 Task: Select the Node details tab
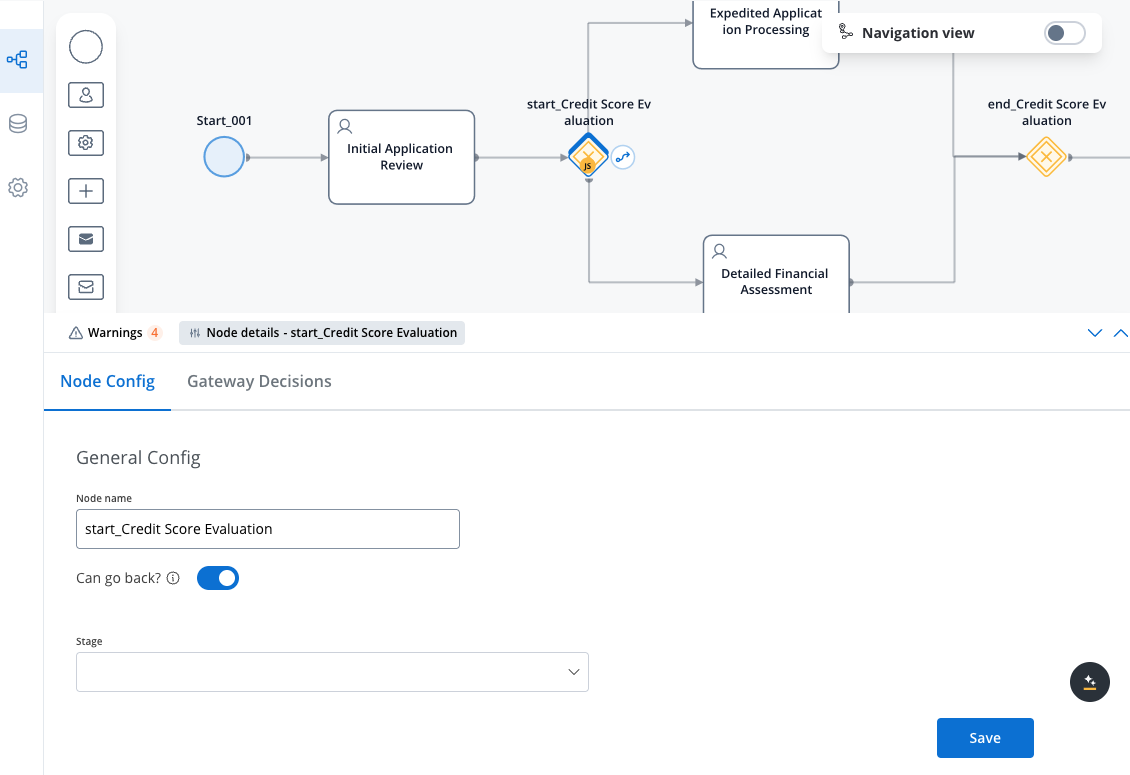[322, 333]
